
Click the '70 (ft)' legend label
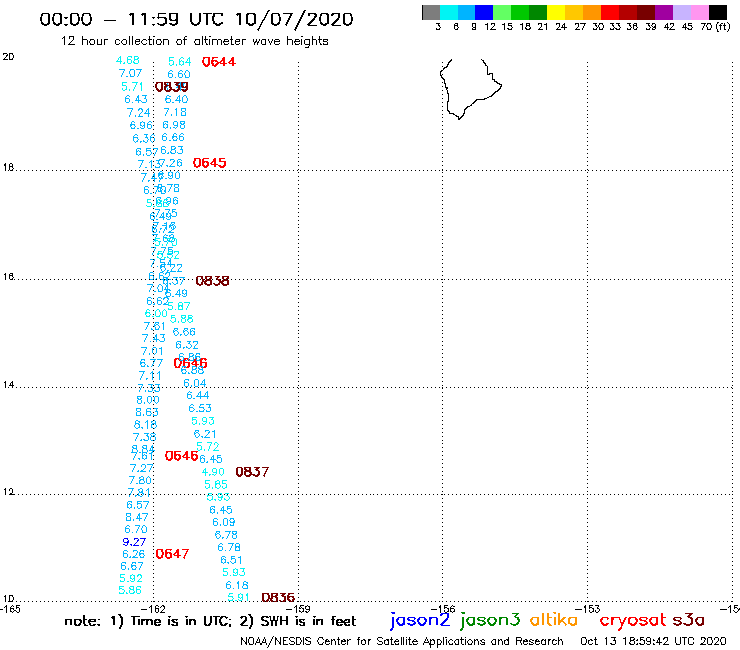[x=715, y=27]
